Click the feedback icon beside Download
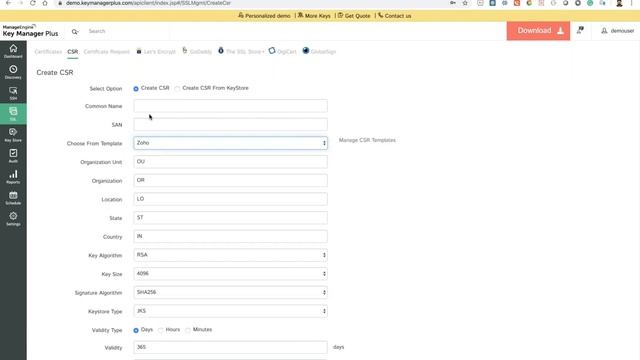The image size is (640, 360). 580,31
